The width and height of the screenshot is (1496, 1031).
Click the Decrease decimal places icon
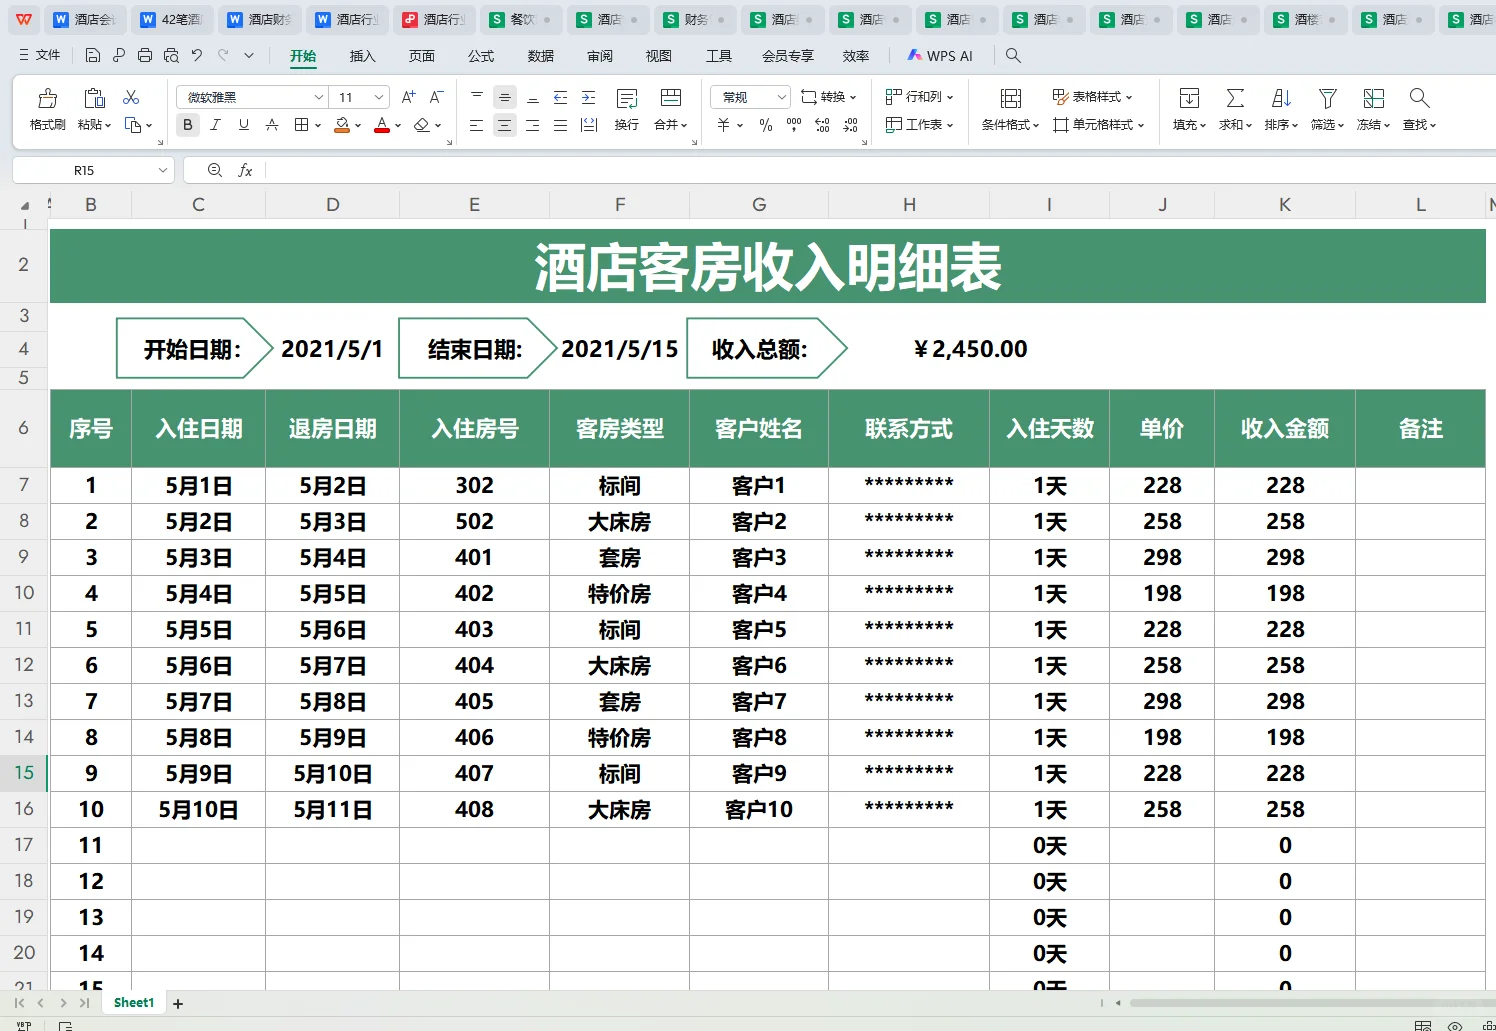pyautogui.click(x=850, y=125)
